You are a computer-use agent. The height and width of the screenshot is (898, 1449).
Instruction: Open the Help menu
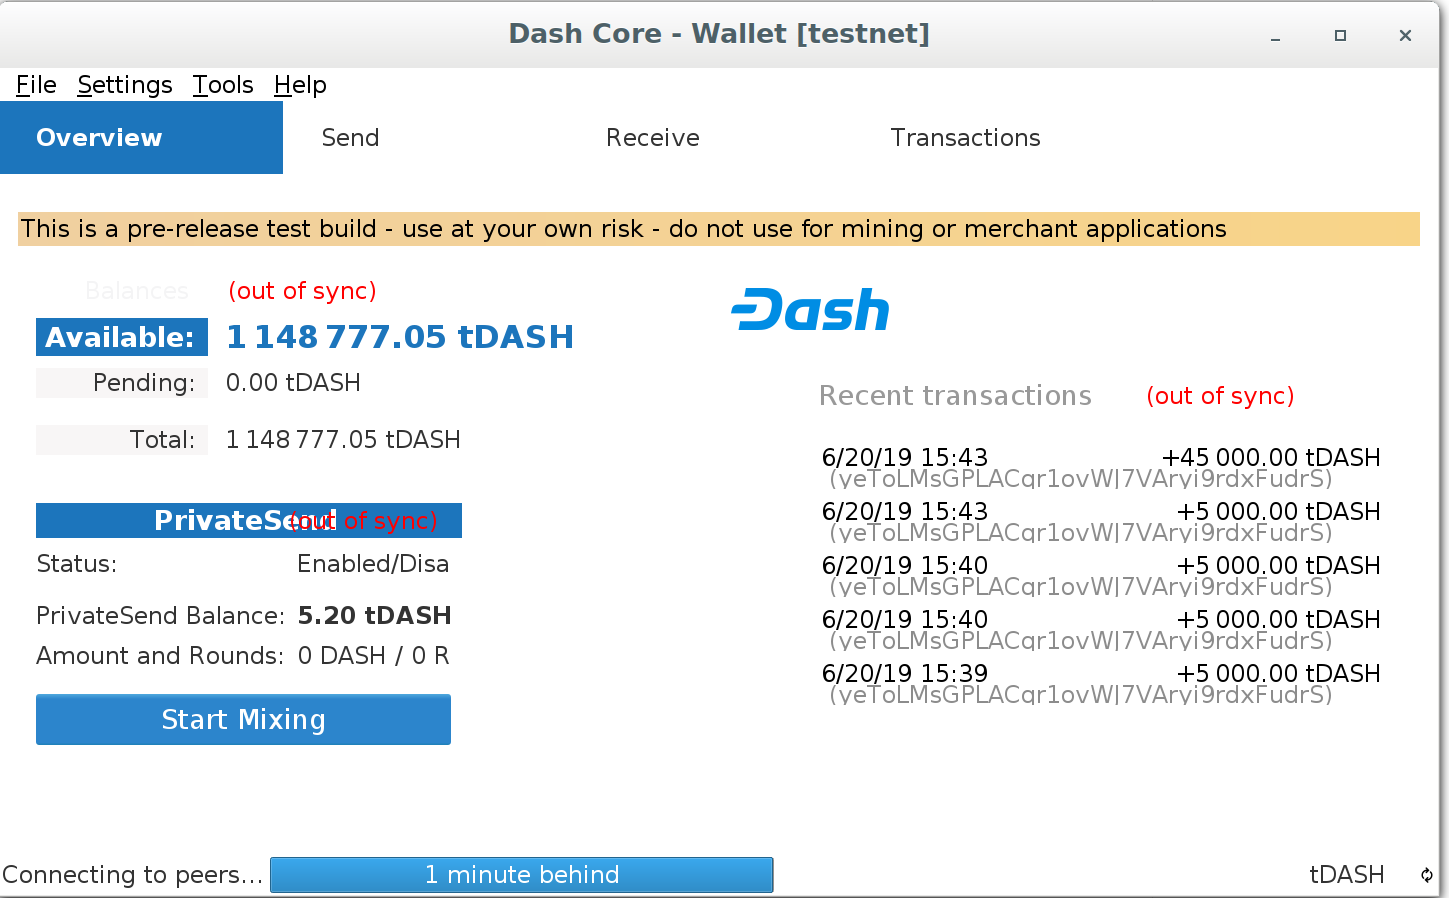coord(300,85)
